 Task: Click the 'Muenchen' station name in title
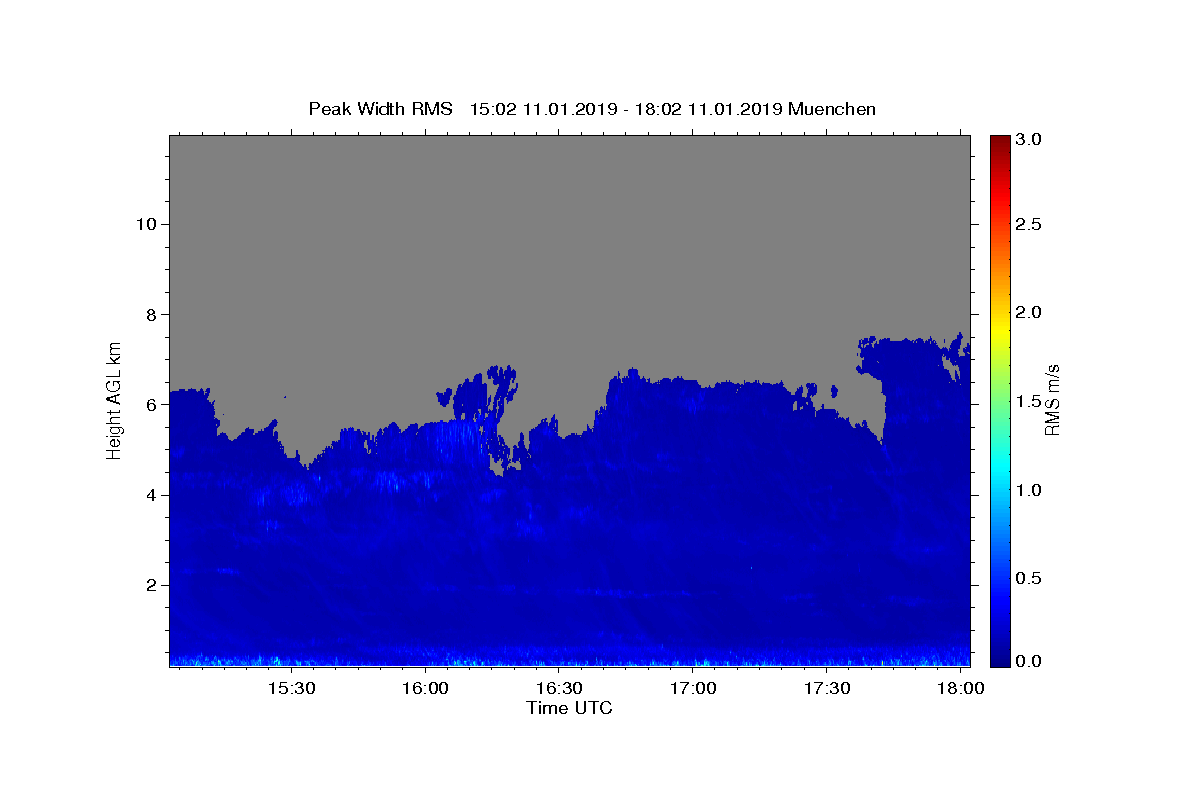click(x=832, y=109)
